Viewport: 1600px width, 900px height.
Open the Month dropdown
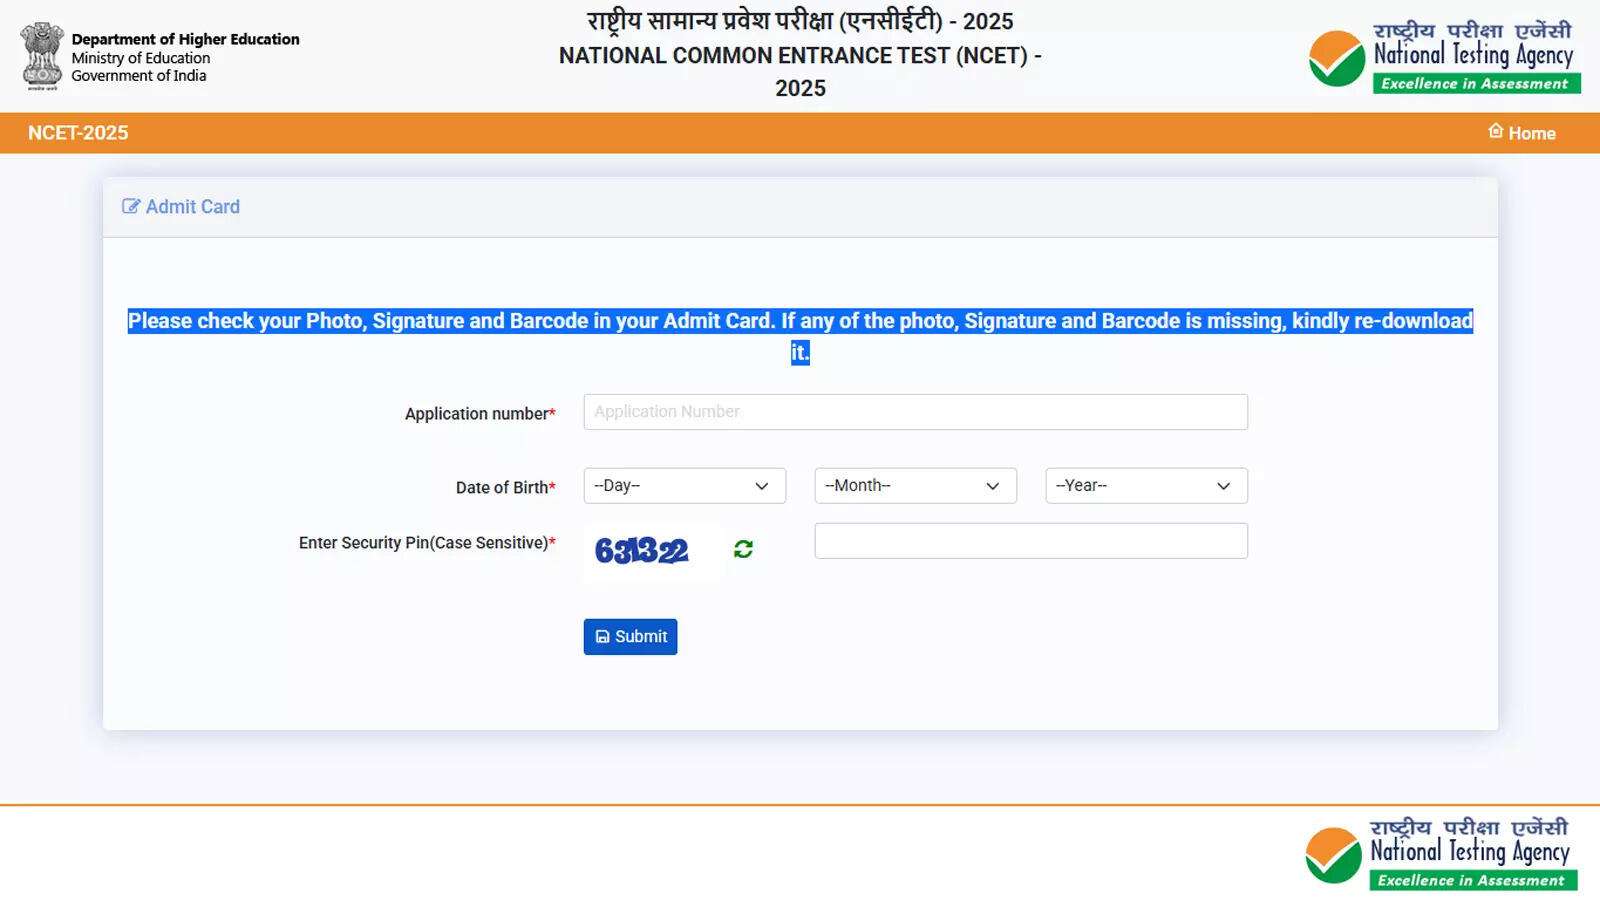coord(915,486)
